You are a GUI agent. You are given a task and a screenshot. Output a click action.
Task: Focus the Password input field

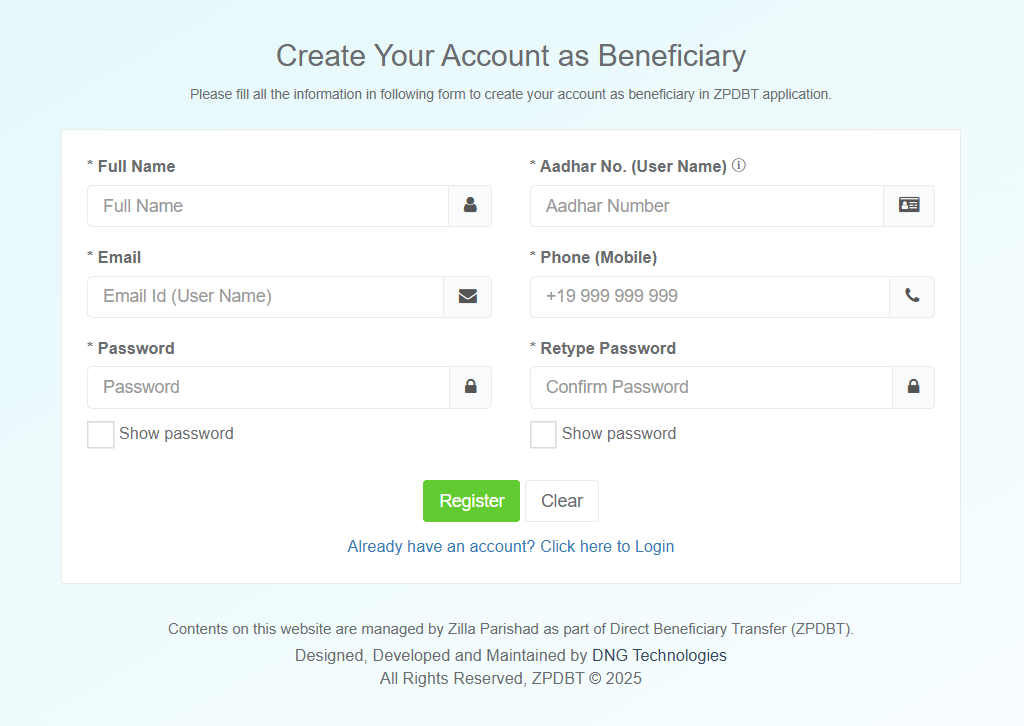tap(268, 388)
